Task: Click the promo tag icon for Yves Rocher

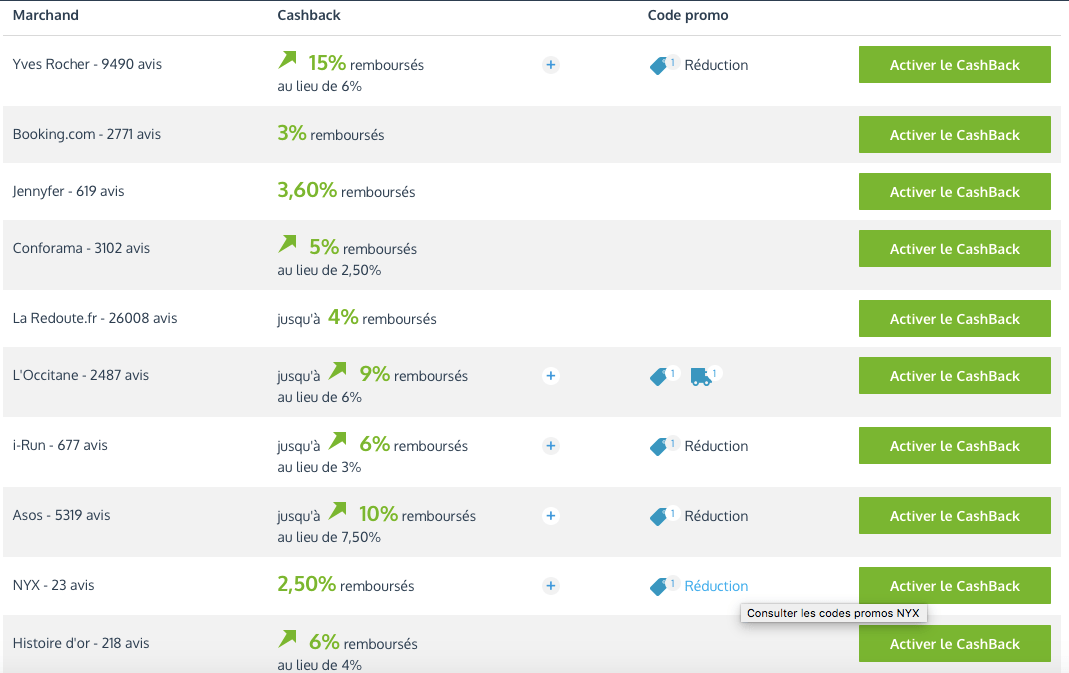Action: pos(659,66)
